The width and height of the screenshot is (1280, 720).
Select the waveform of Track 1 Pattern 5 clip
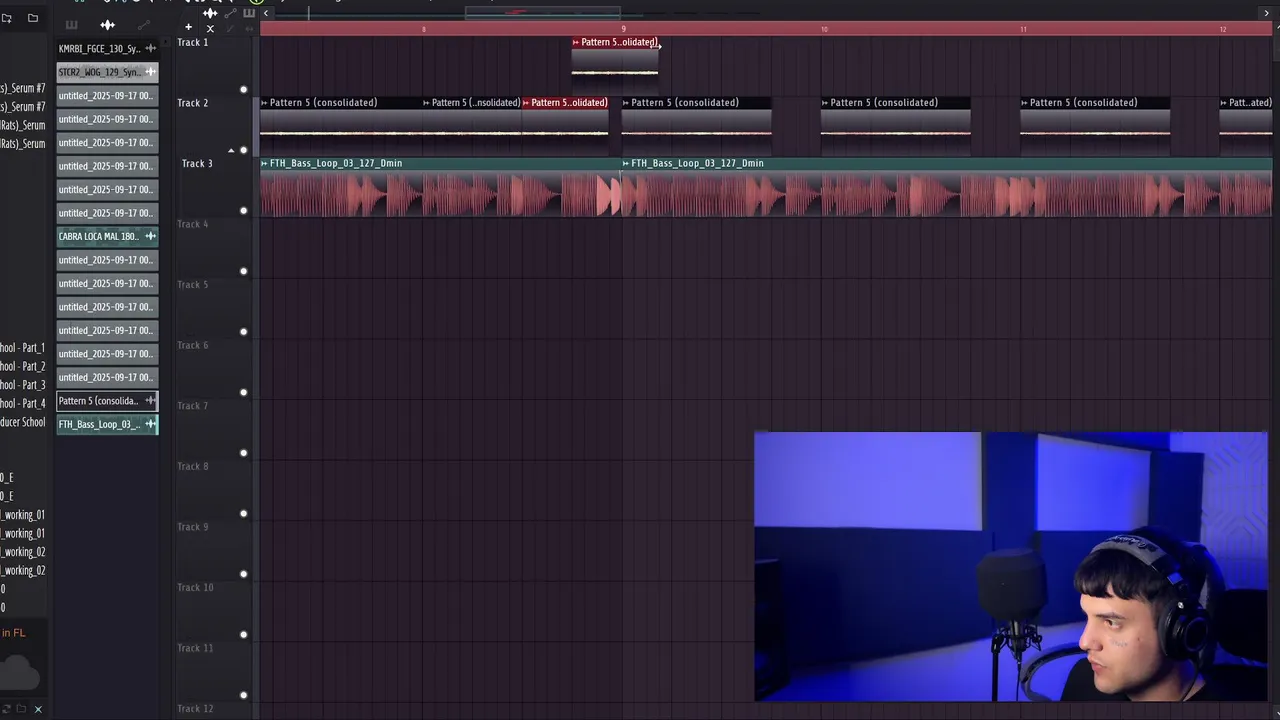615,72
